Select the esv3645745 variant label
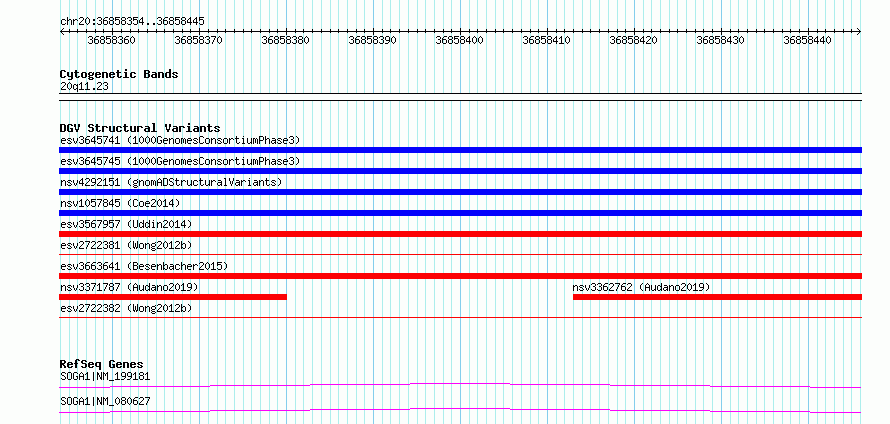 (180, 161)
